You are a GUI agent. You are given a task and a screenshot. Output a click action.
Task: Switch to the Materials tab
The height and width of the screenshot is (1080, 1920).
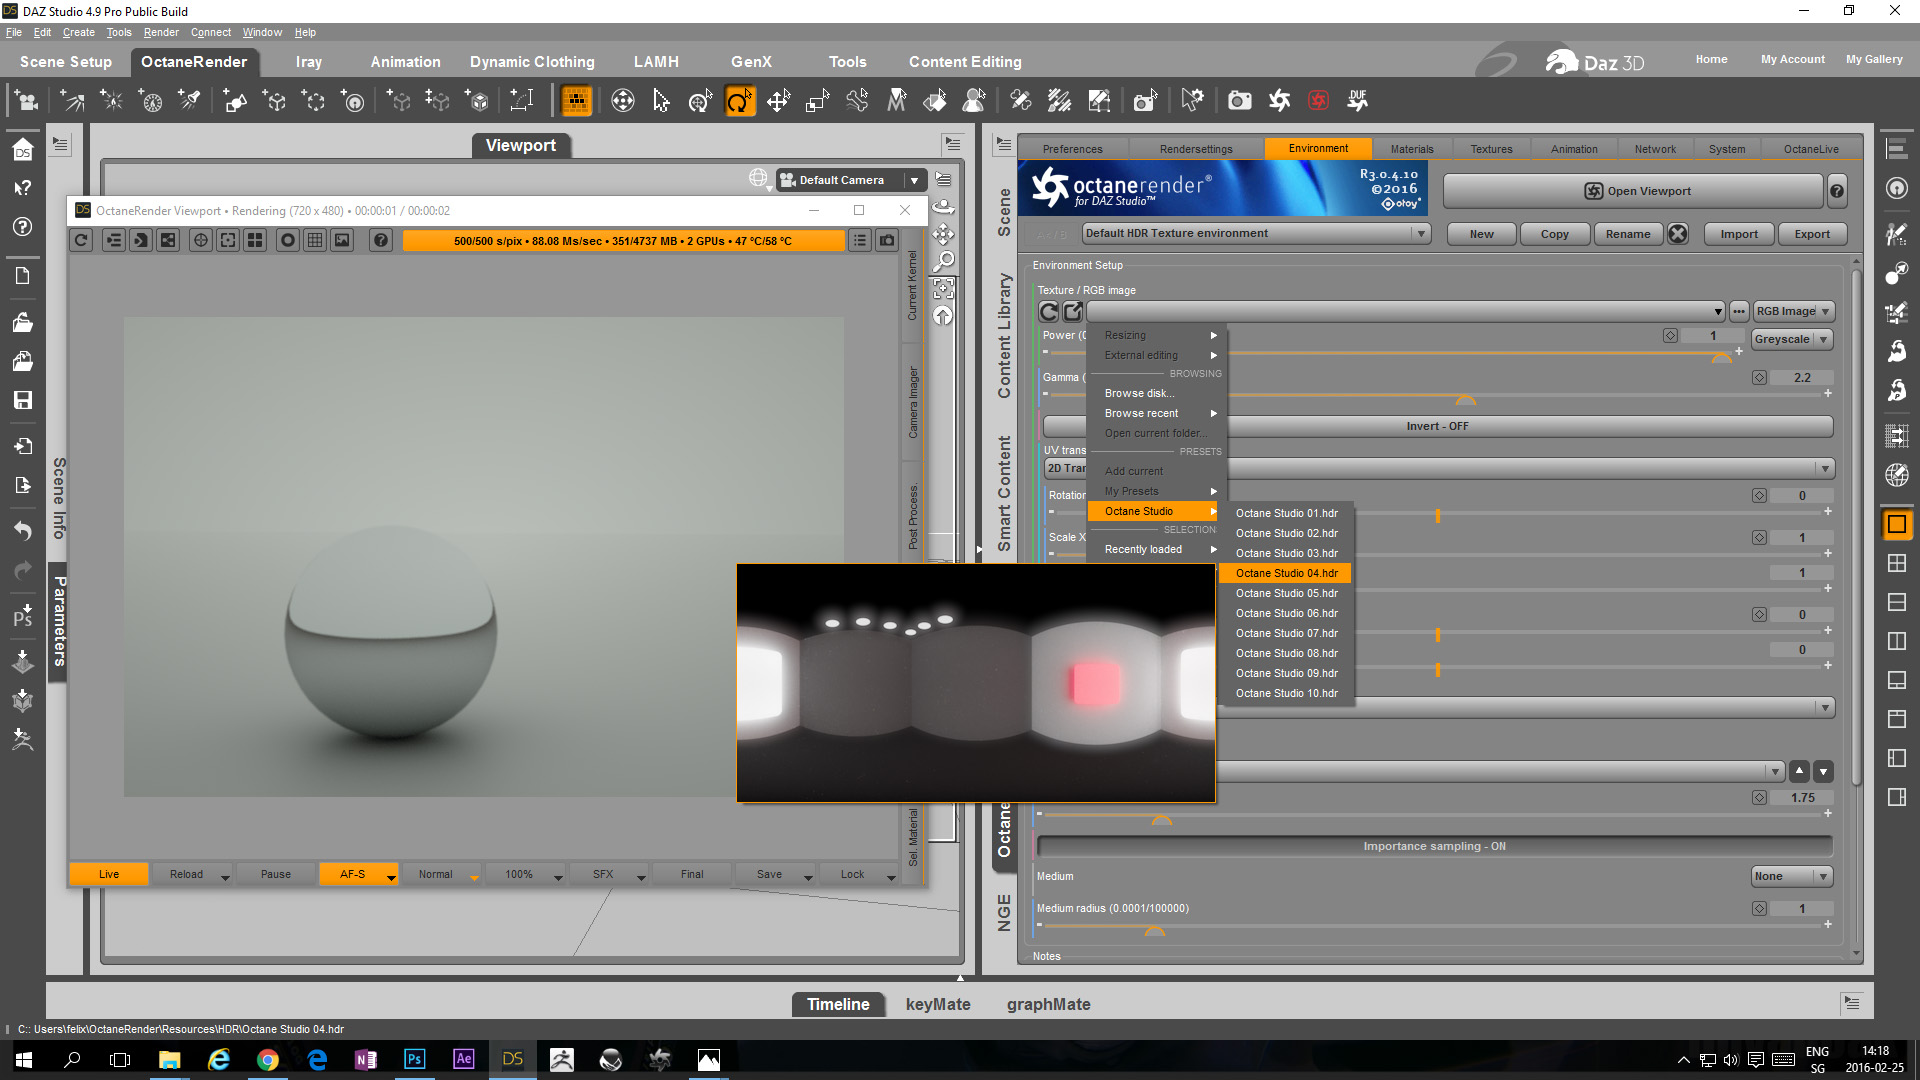click(x=1411, y=149)
